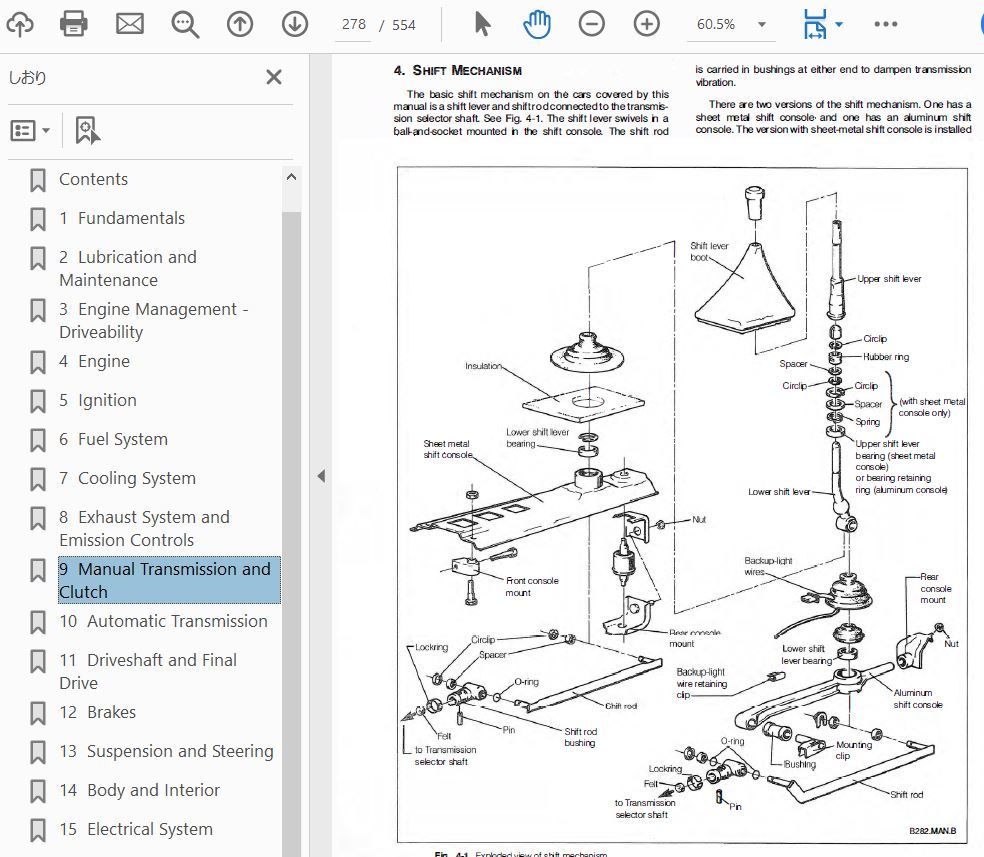984x857 pixels.
Task: Click the page number field 278
Action: [x=353, y=24]
